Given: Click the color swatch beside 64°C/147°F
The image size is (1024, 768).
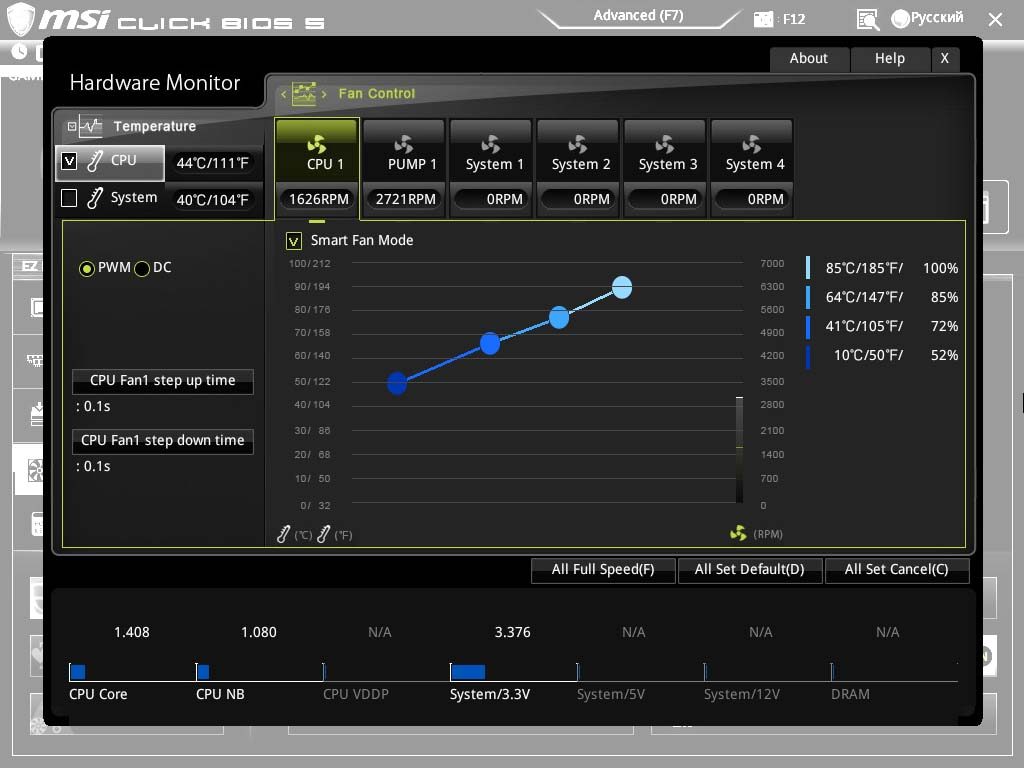Looking at the screenshot, I should point(808,297).
